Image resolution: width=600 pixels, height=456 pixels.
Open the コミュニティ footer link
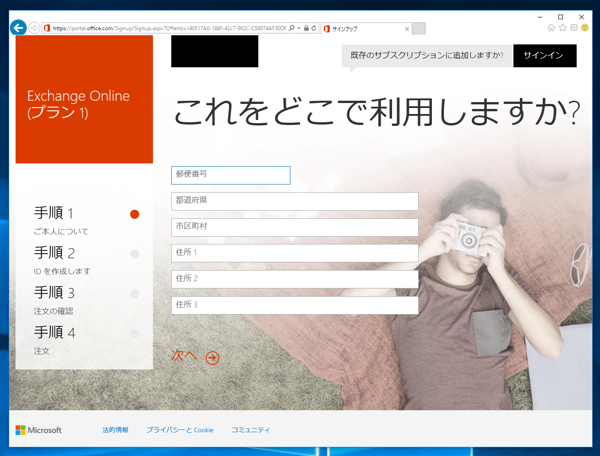pyautogui.click(x=251, y=430)
